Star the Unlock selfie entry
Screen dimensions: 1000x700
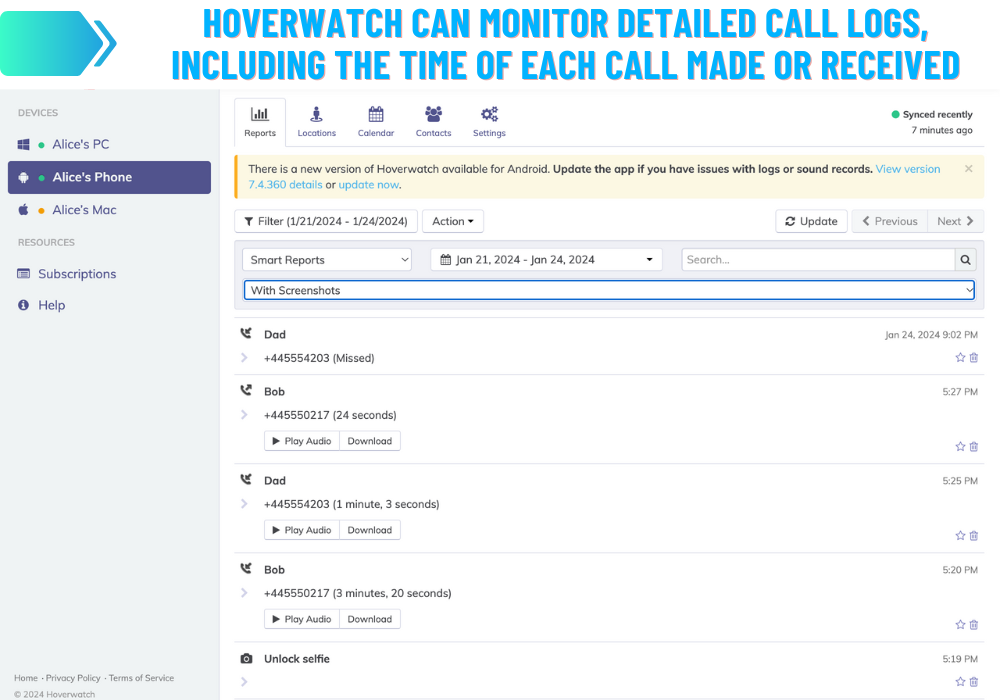coord(959,681)
